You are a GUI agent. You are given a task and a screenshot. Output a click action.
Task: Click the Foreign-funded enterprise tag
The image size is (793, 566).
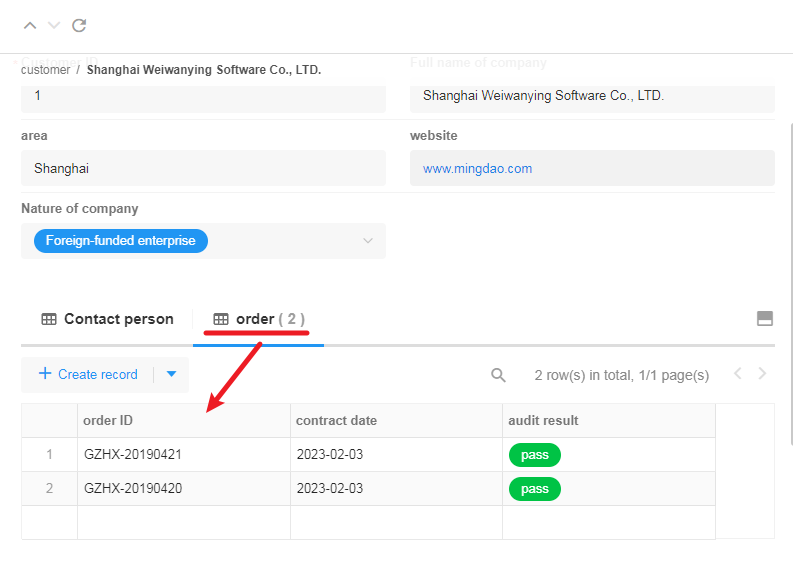coord(121,241)
